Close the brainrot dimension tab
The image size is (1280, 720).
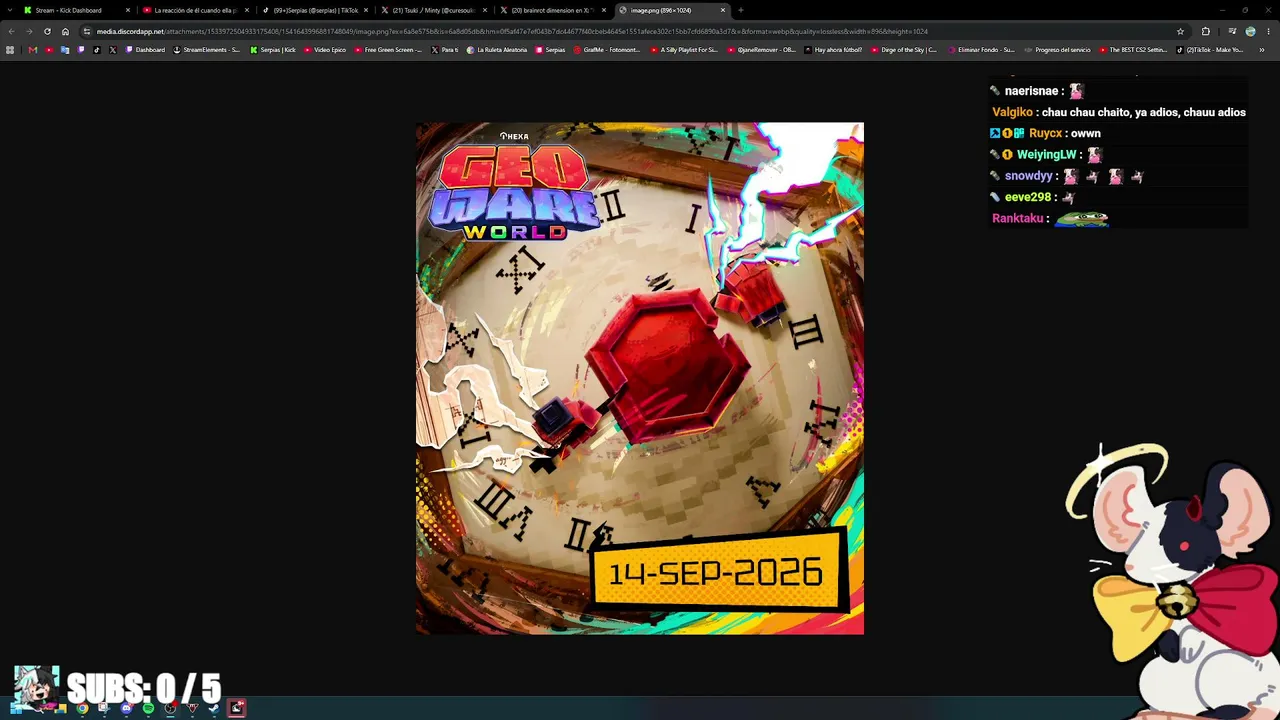(x=604, y=10)
